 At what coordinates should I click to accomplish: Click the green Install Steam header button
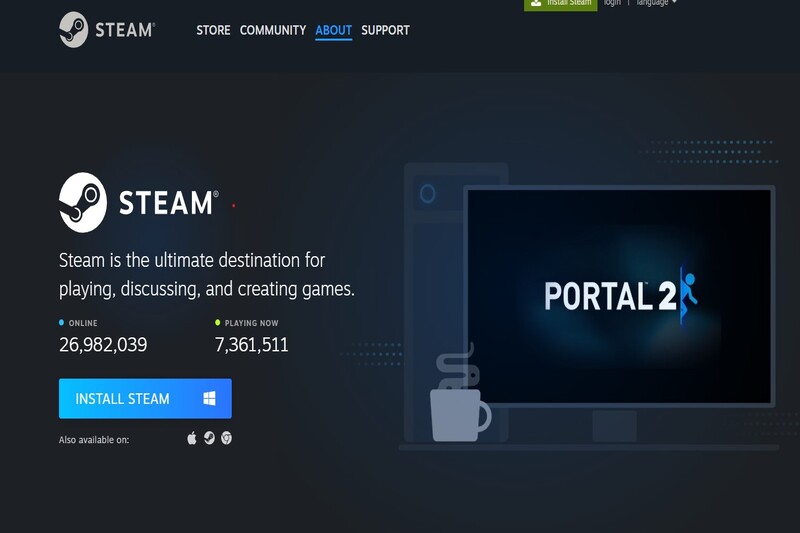(x=560, y=4)
